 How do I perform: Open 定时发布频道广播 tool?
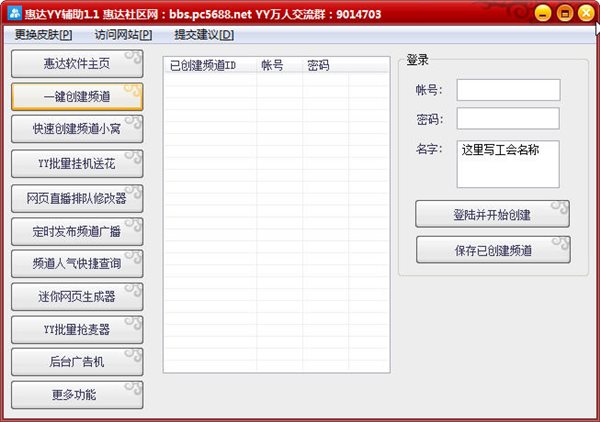77,231
